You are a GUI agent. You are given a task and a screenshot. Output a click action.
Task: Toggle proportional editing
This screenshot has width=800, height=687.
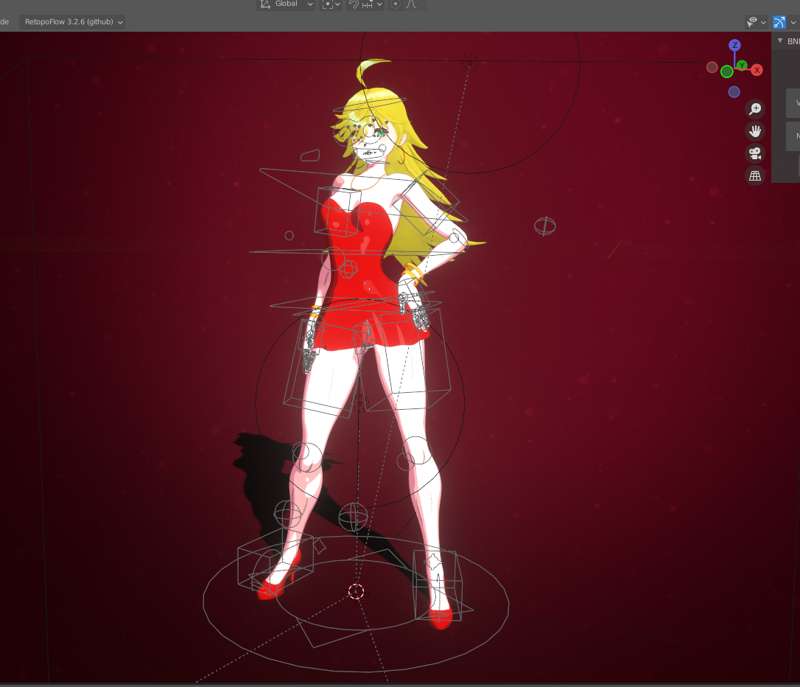395,4
